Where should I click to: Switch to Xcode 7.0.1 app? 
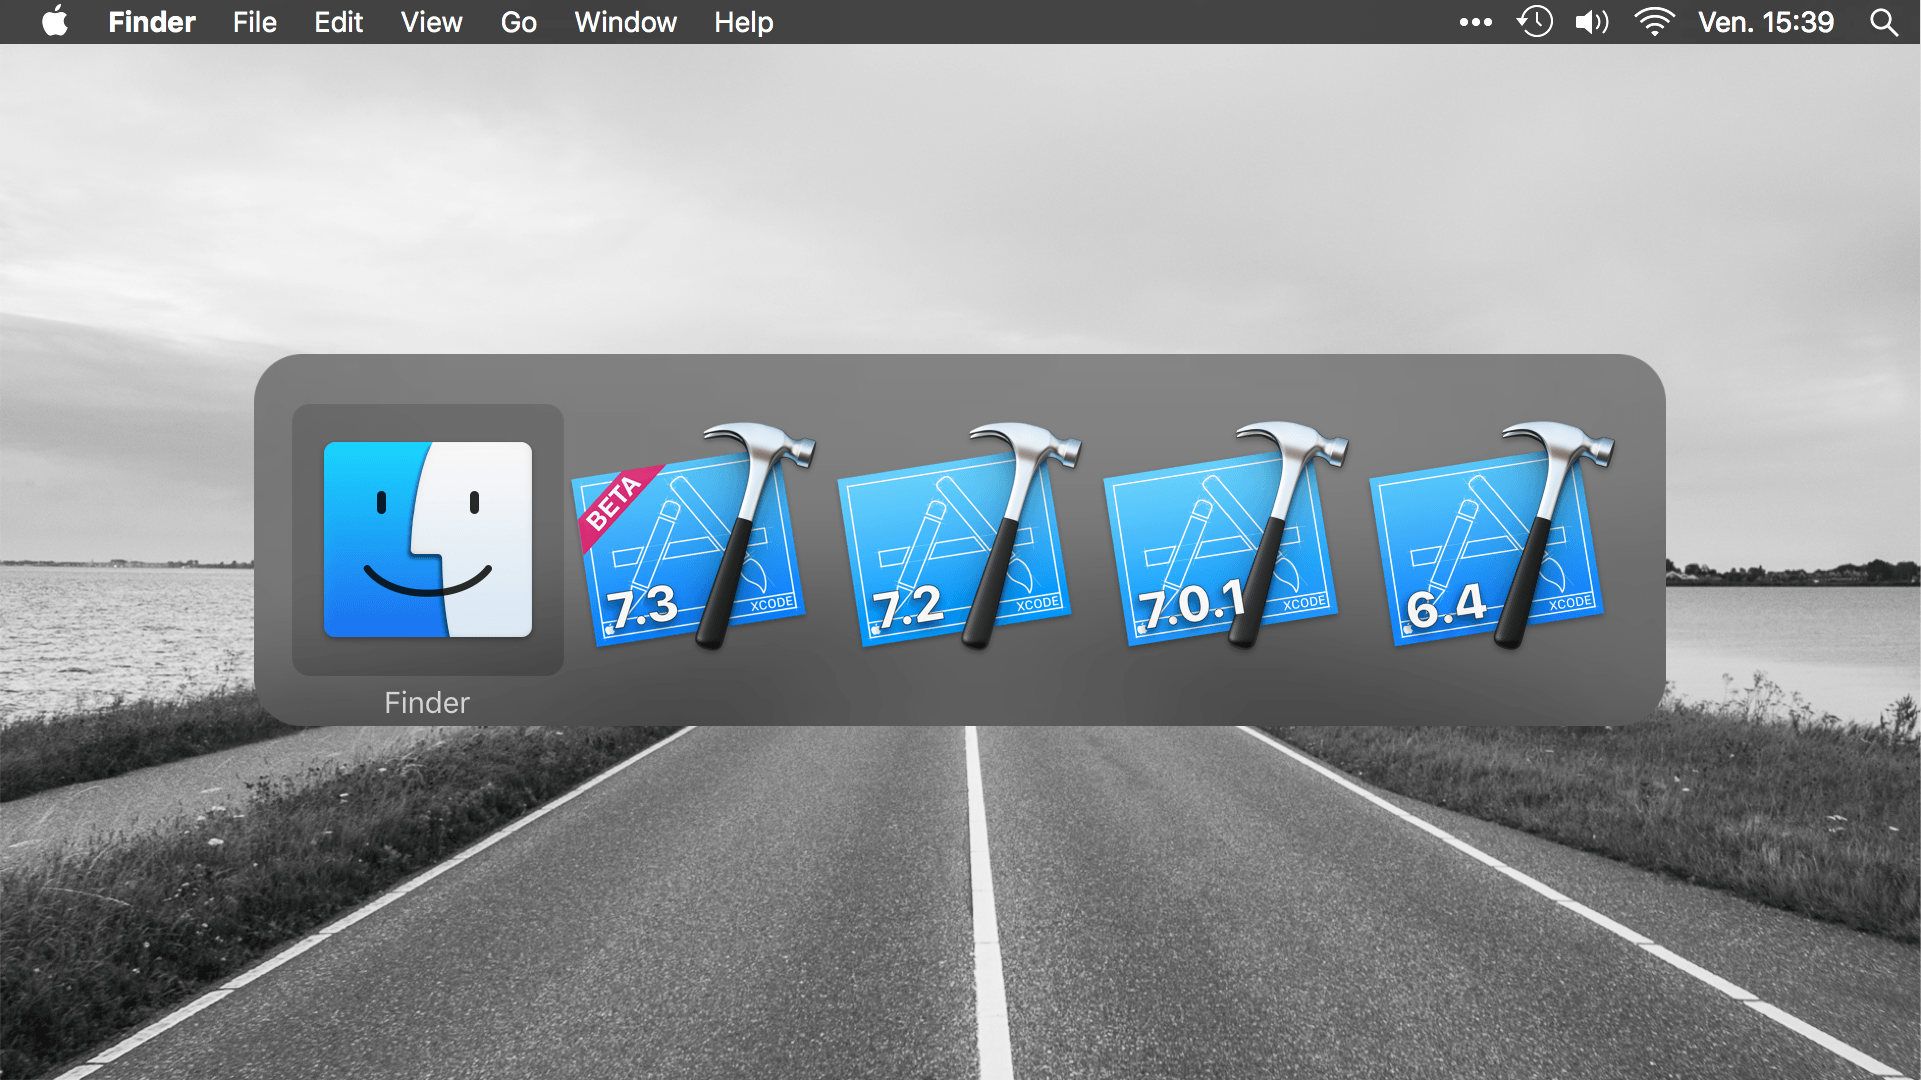[x=1226, y=536]
